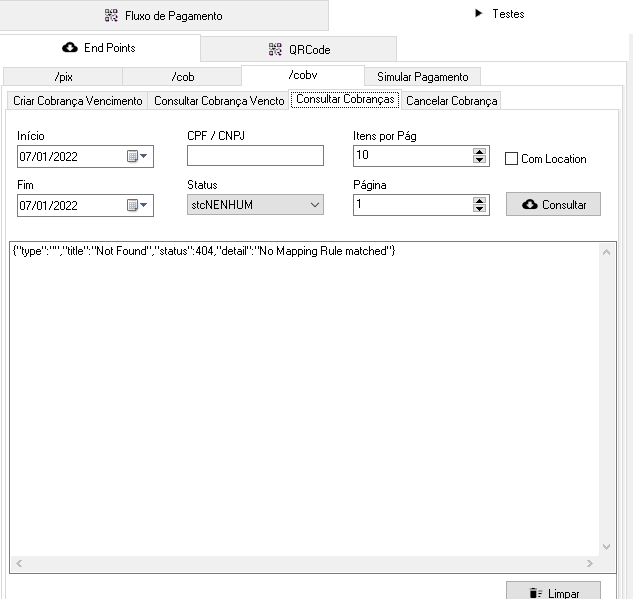Click the cloud icon on End Points tab
The width and height of the screenshot is (633, 599).
[70, 48]
